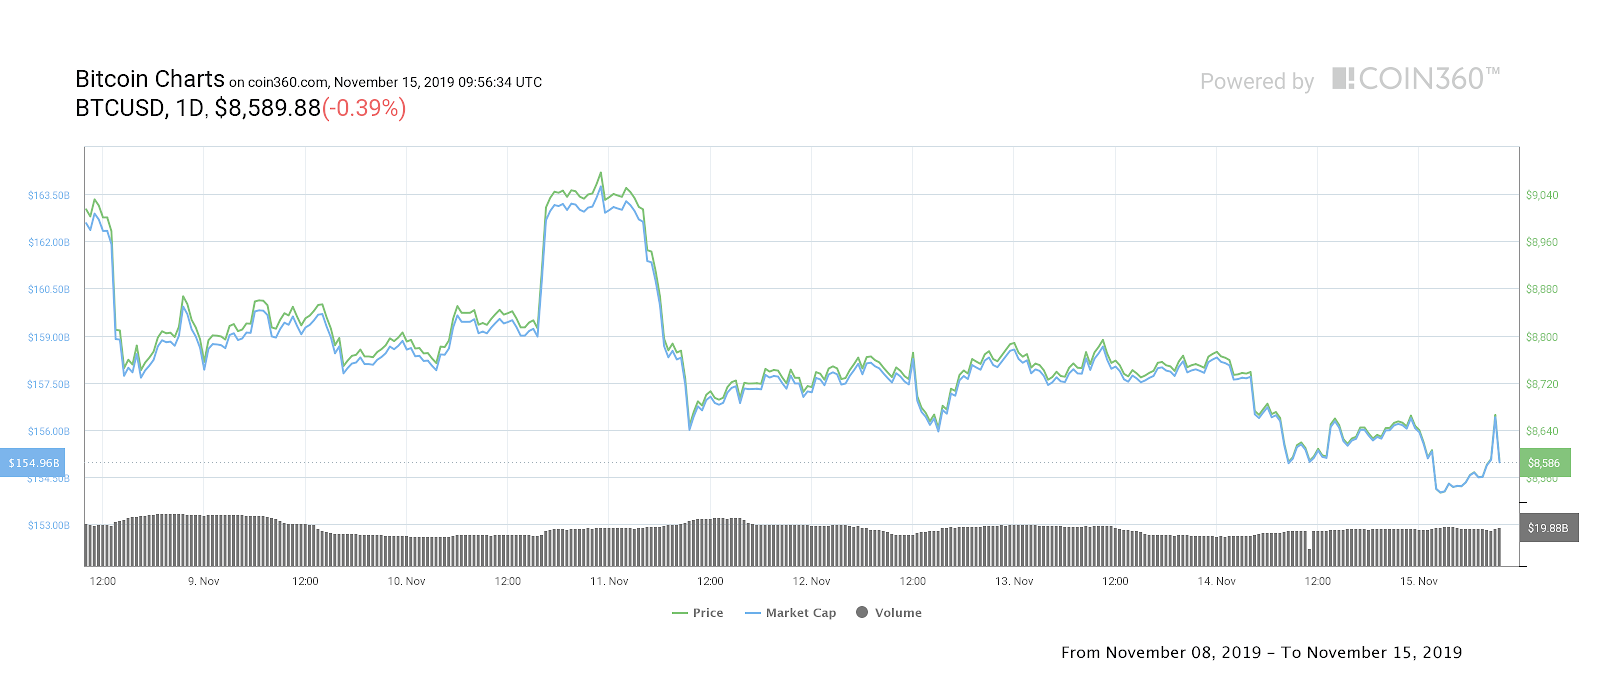Click the $162.00B market cap axis label
The width and height of the screenshot is (1600, 700).
49,242
